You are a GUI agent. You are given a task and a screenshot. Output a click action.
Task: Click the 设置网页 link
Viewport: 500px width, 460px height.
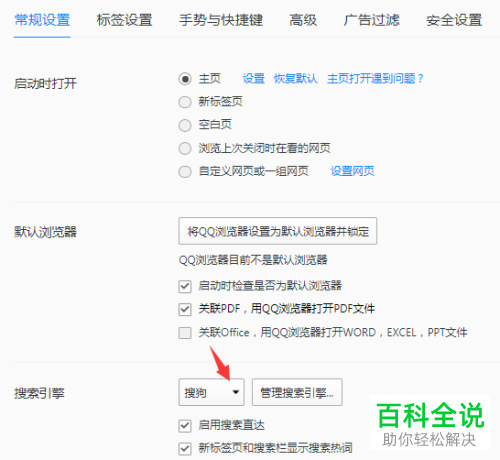[352, 171]
